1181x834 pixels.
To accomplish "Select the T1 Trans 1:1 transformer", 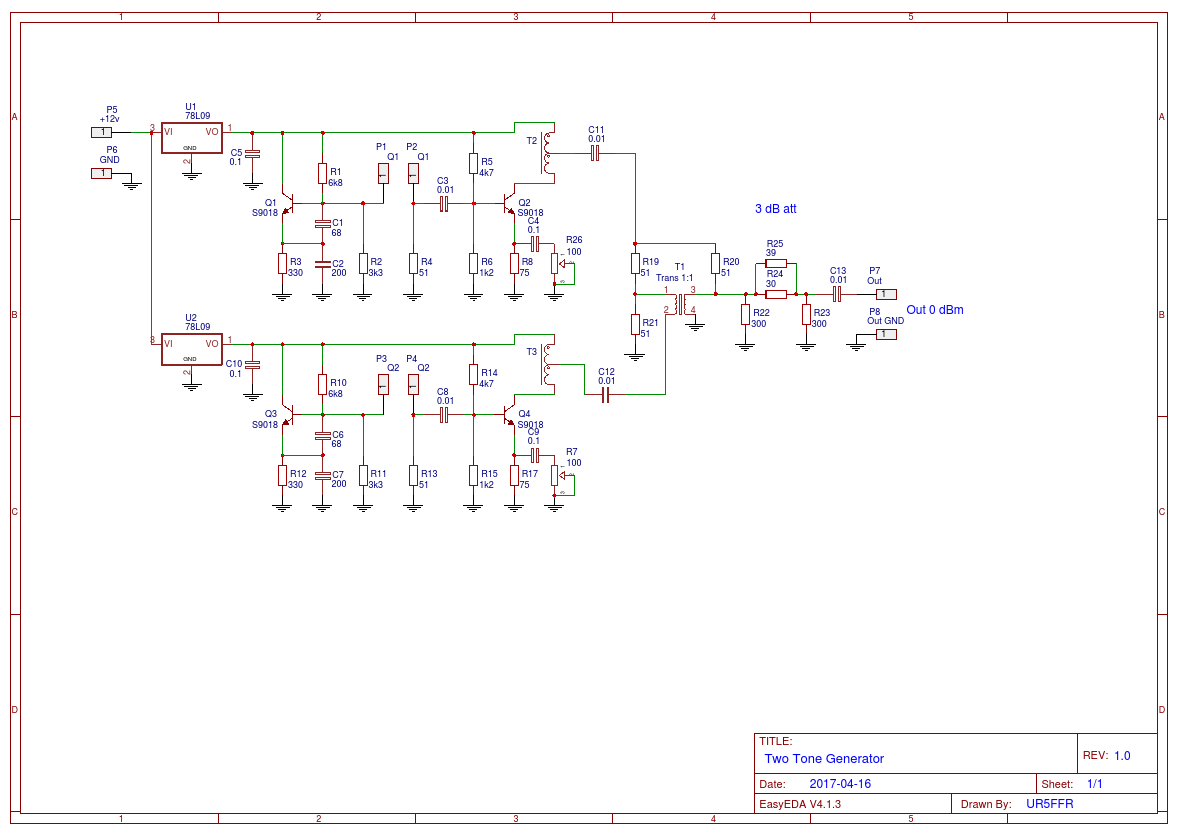I will pyautogui.click(x=683, y=302).
